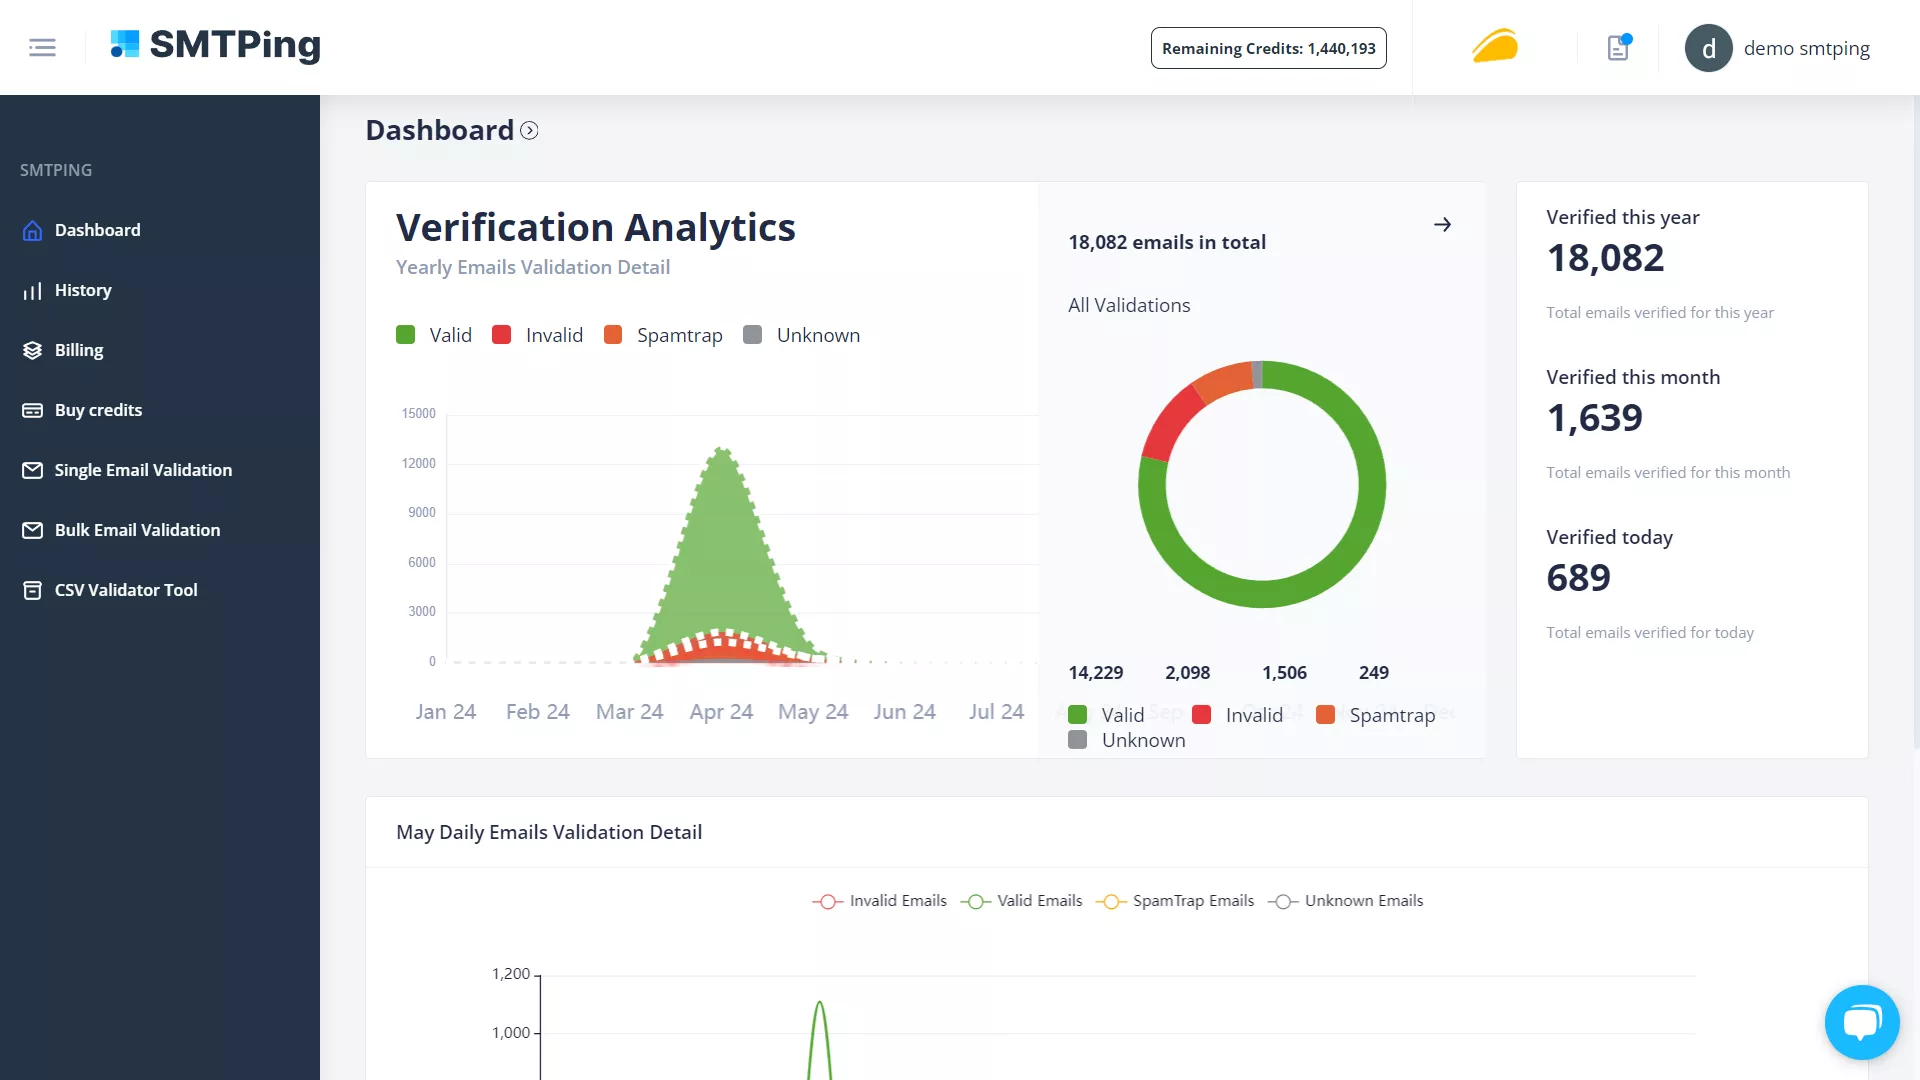Open Buy credits link
The height and width of the screenshot is (1080, 1920).
pyautogui.click(x=98, y=410)
